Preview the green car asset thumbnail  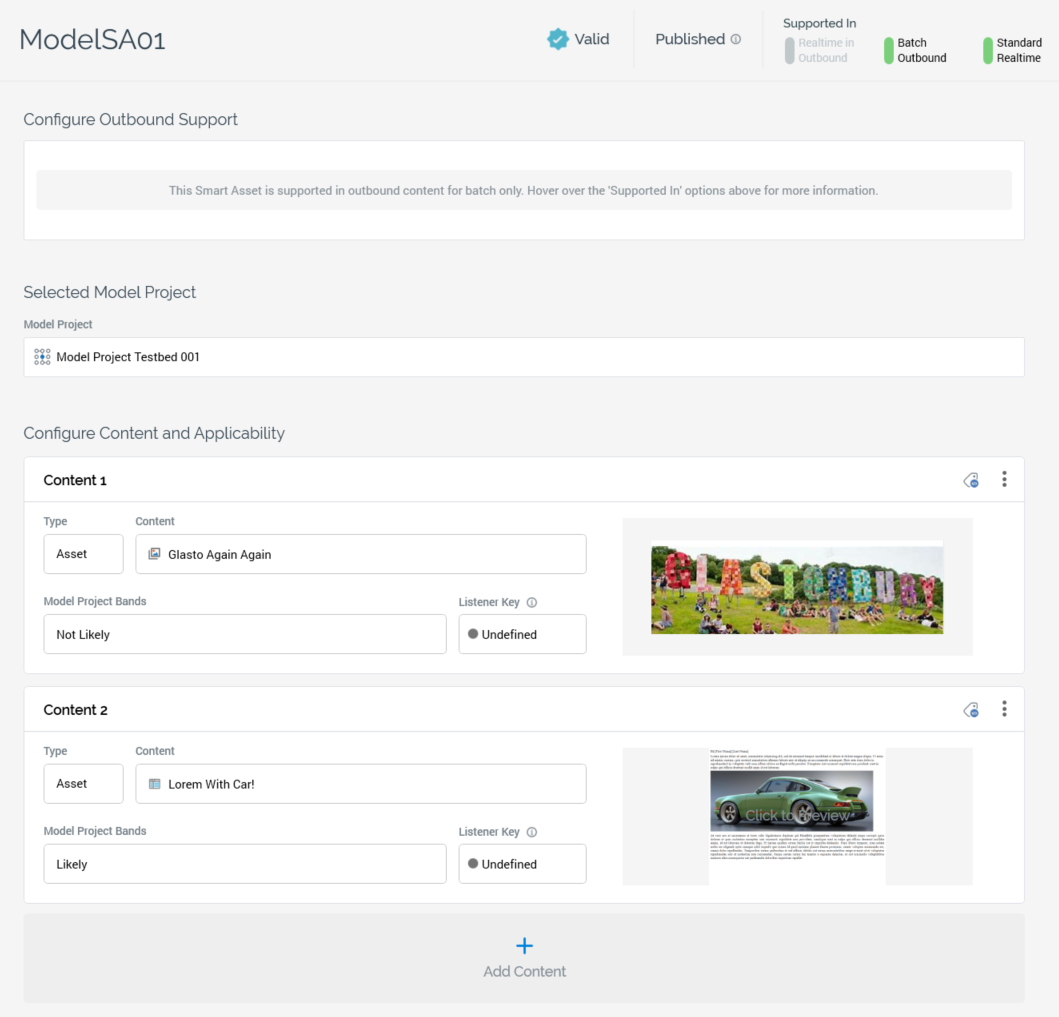(797, 815)
